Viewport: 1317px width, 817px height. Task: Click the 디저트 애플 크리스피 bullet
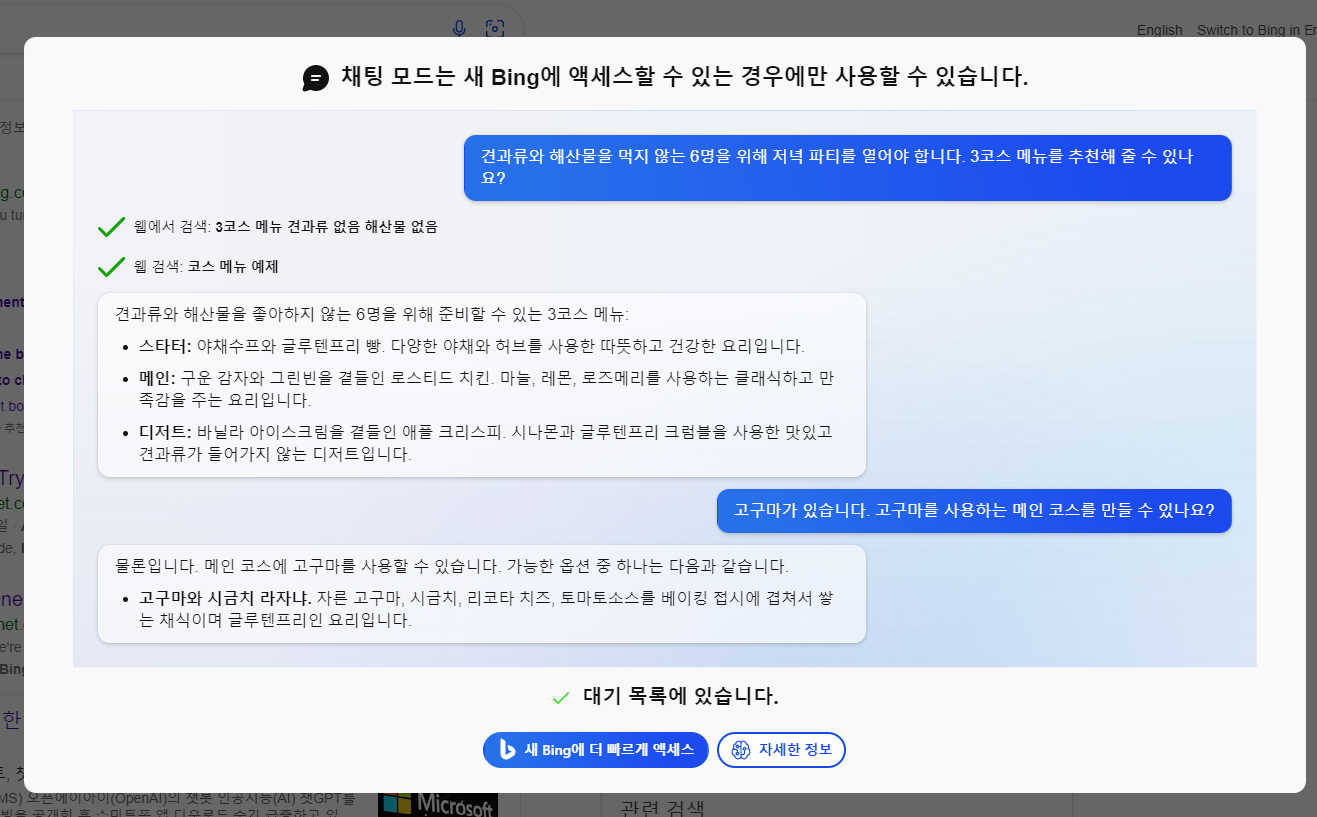486,443
